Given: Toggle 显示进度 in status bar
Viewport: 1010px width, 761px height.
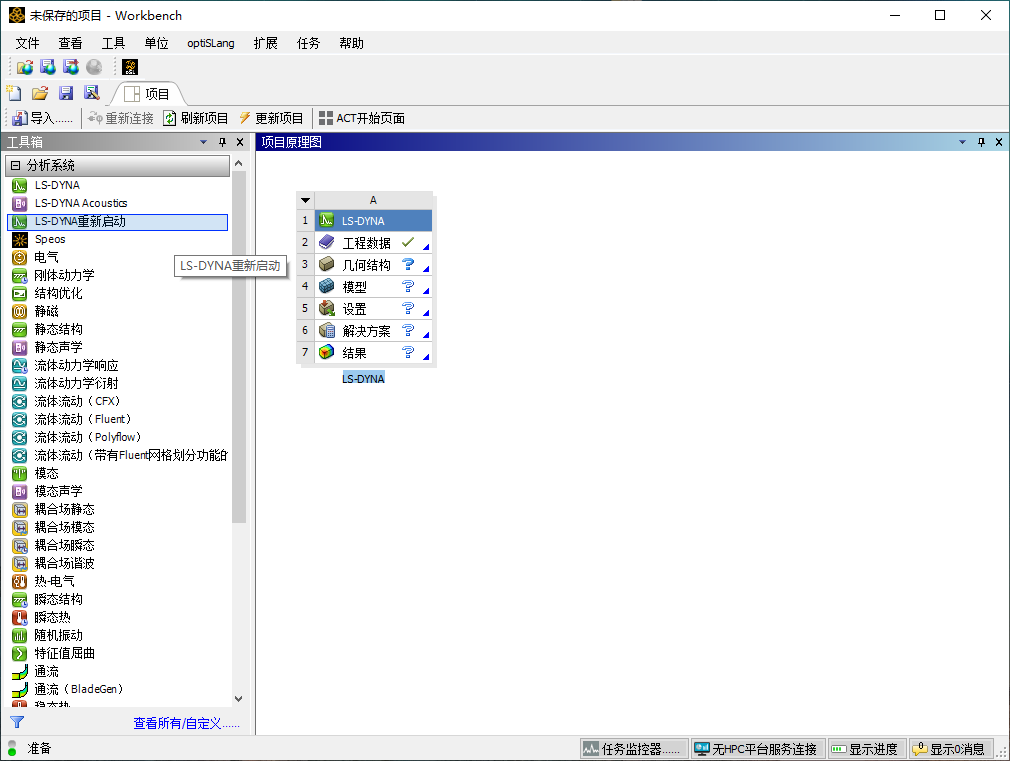Looking at the screenshot, I should pos(866,749).
